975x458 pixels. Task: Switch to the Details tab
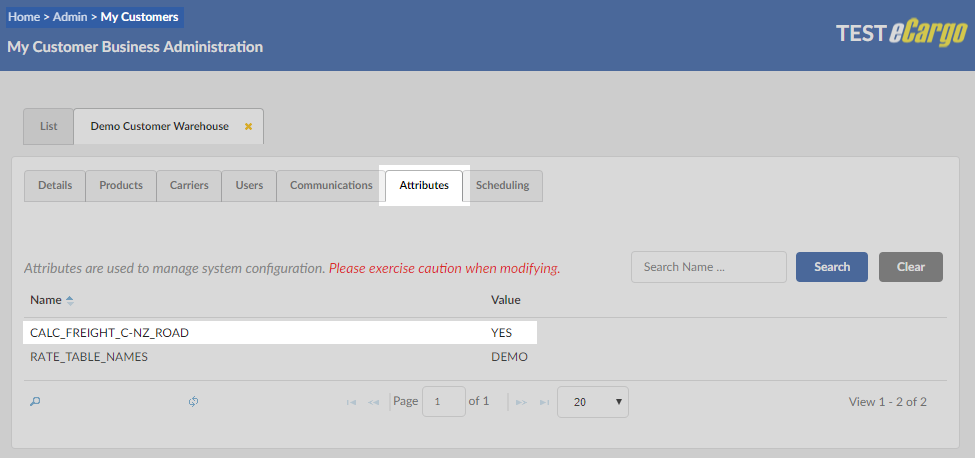pyautogui.click(x=55, y=186)
